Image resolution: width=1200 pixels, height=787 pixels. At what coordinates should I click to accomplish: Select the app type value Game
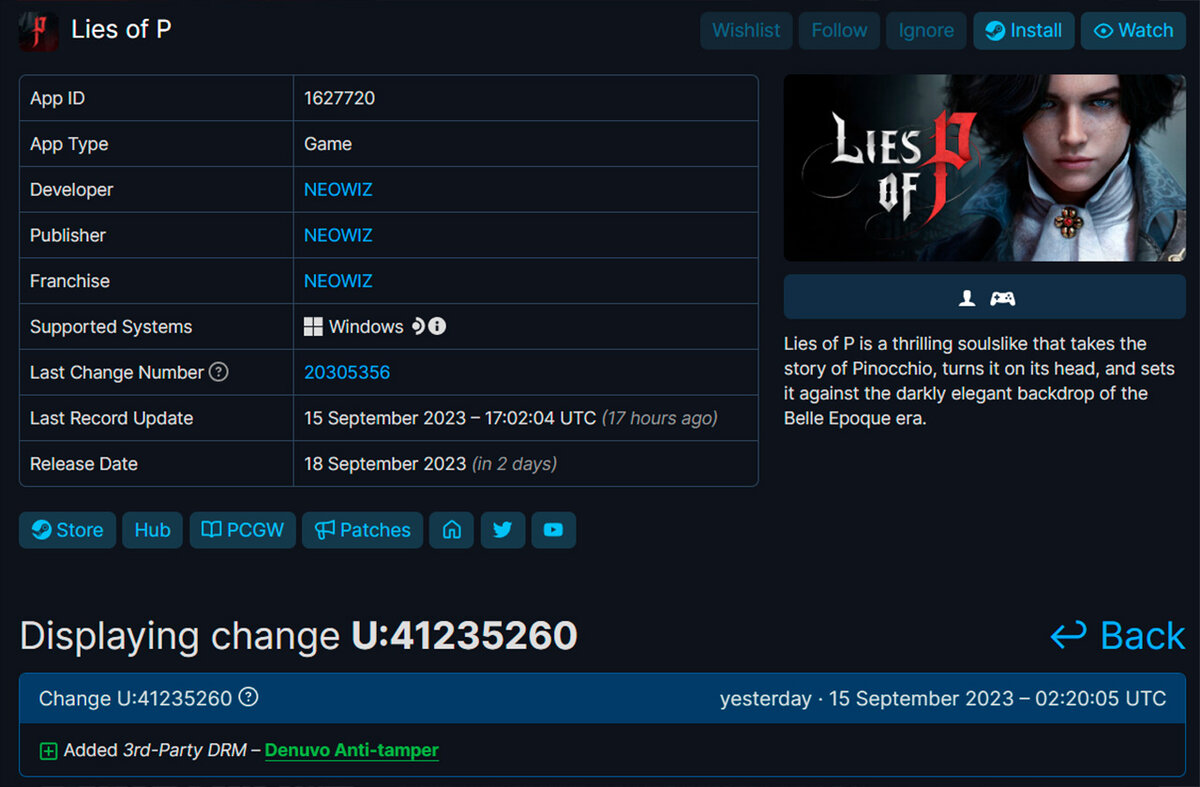point(328,144)
